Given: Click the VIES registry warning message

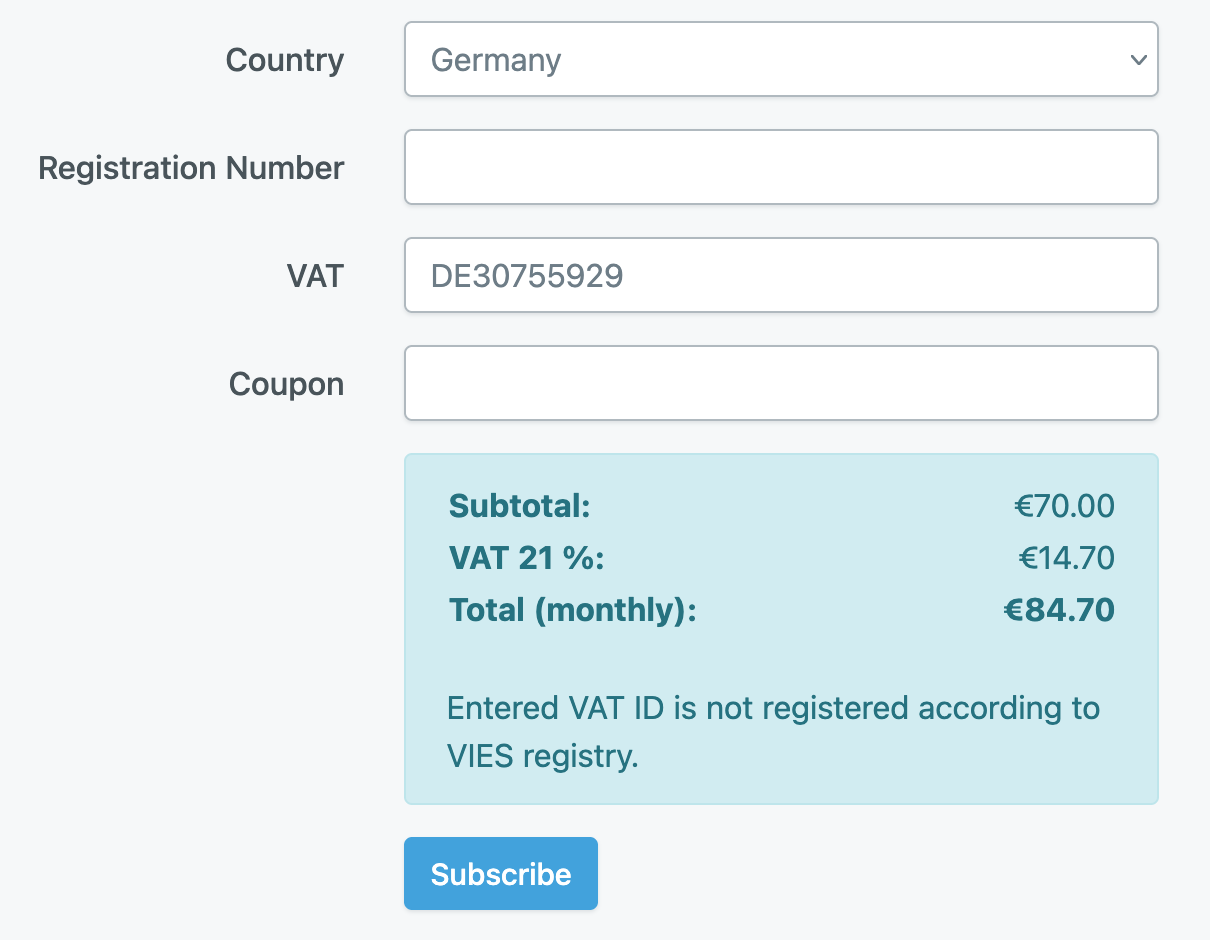Looking at the screenshot, I should click(773, 732).
